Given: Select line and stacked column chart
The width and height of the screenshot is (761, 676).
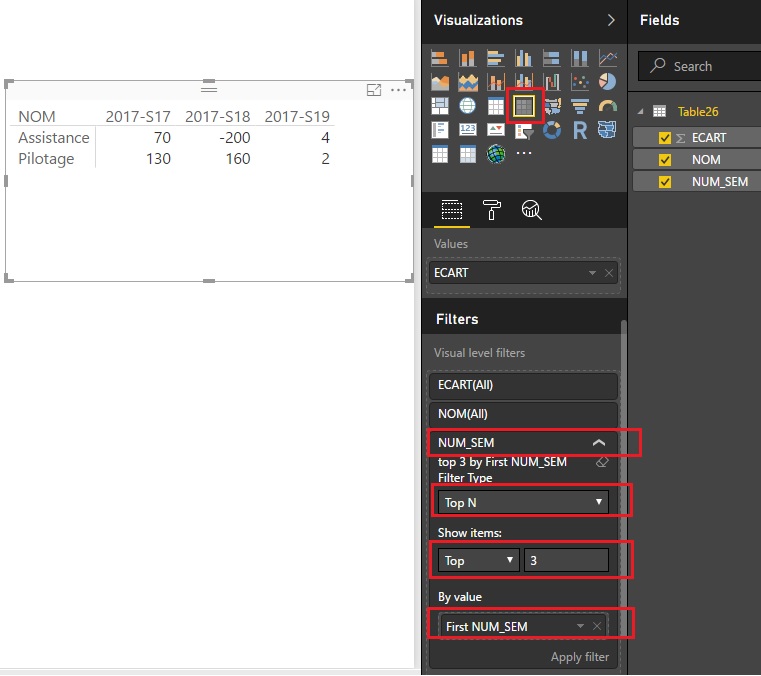Looking at the screenshot, I should pos(496,82).
